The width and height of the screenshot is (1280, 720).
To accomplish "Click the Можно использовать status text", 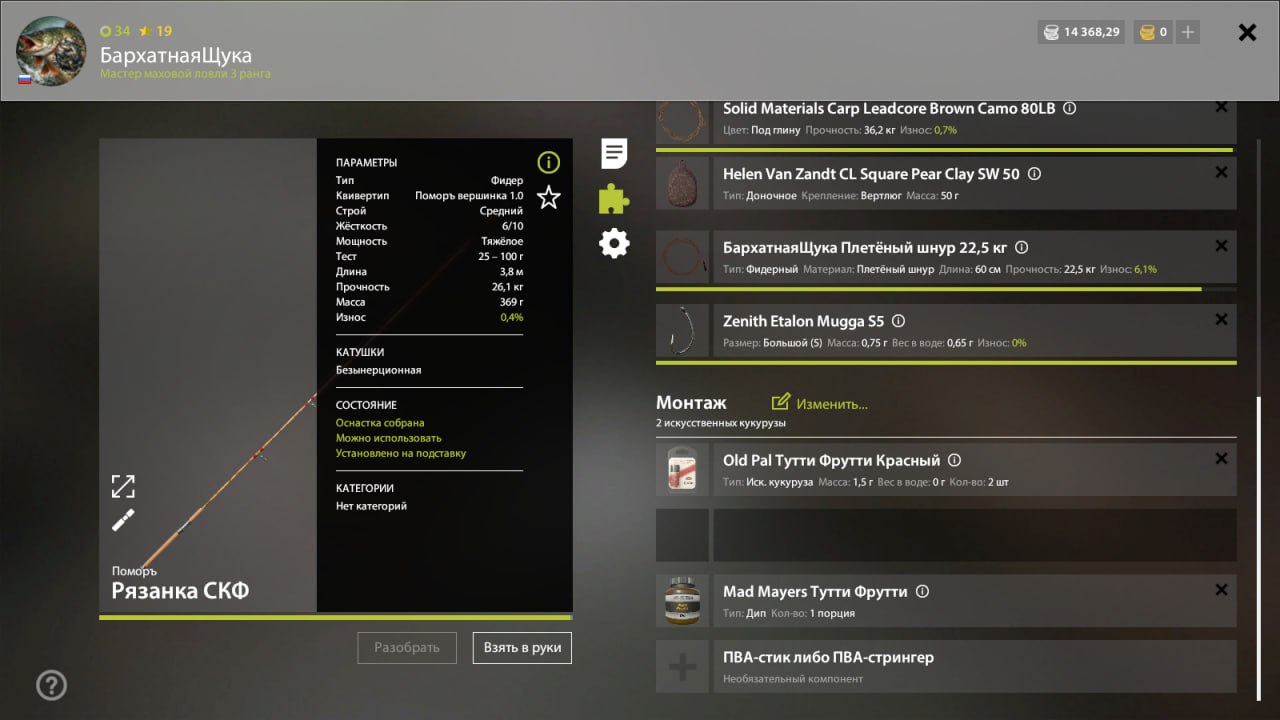I will [389, 438].
